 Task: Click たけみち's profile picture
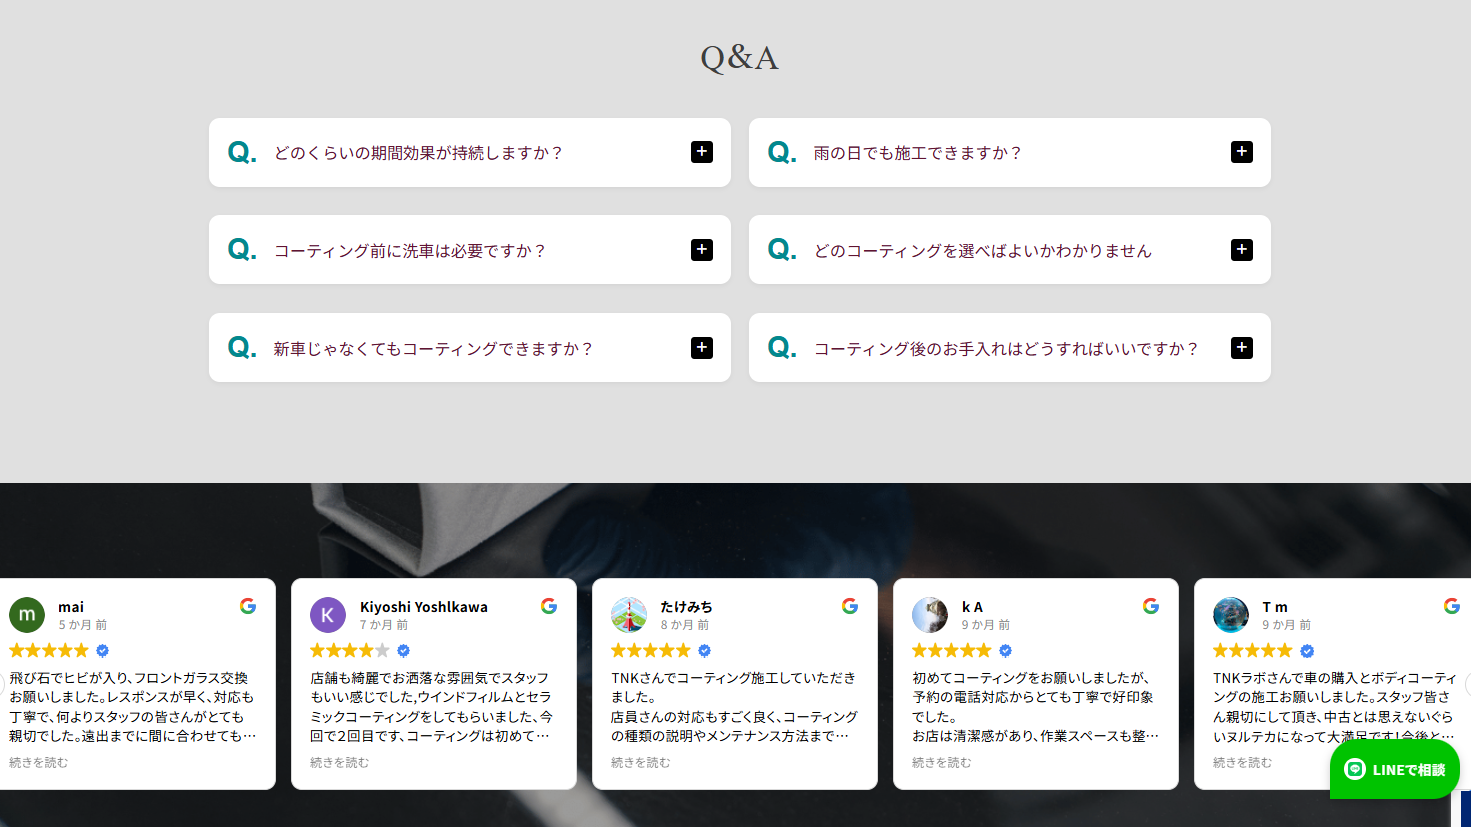click(629, 615)
